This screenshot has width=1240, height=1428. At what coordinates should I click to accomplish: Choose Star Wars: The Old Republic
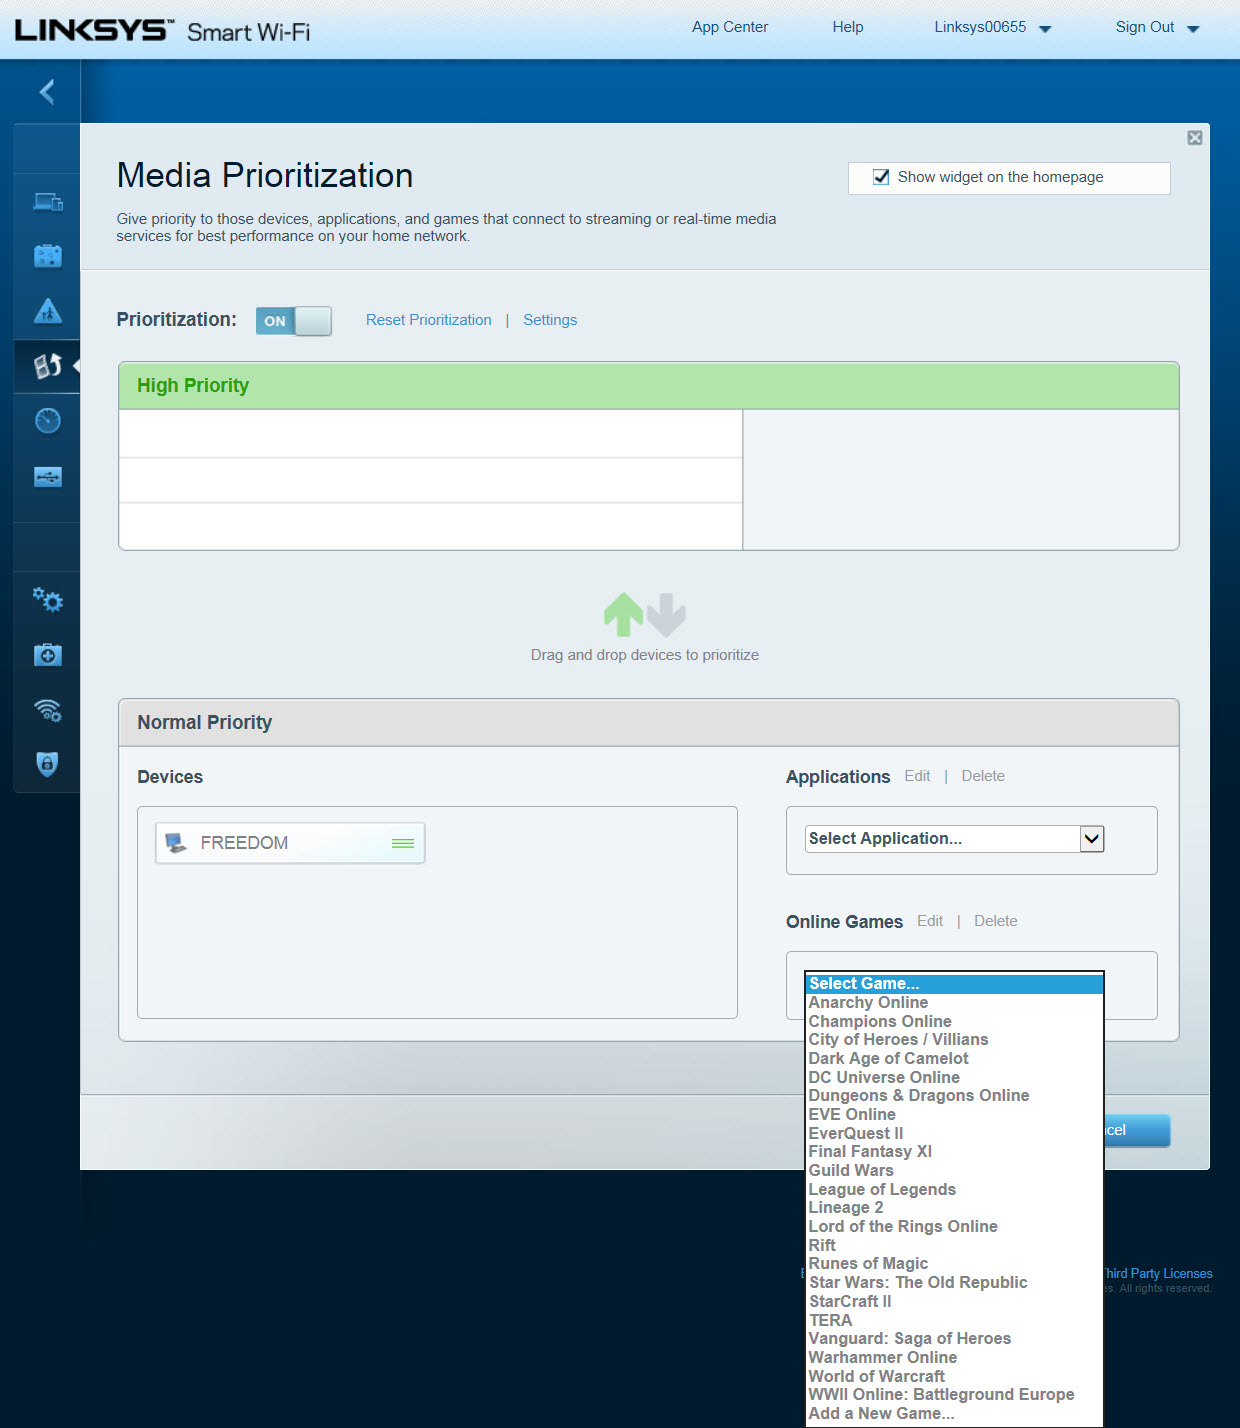click(955, 1282)
